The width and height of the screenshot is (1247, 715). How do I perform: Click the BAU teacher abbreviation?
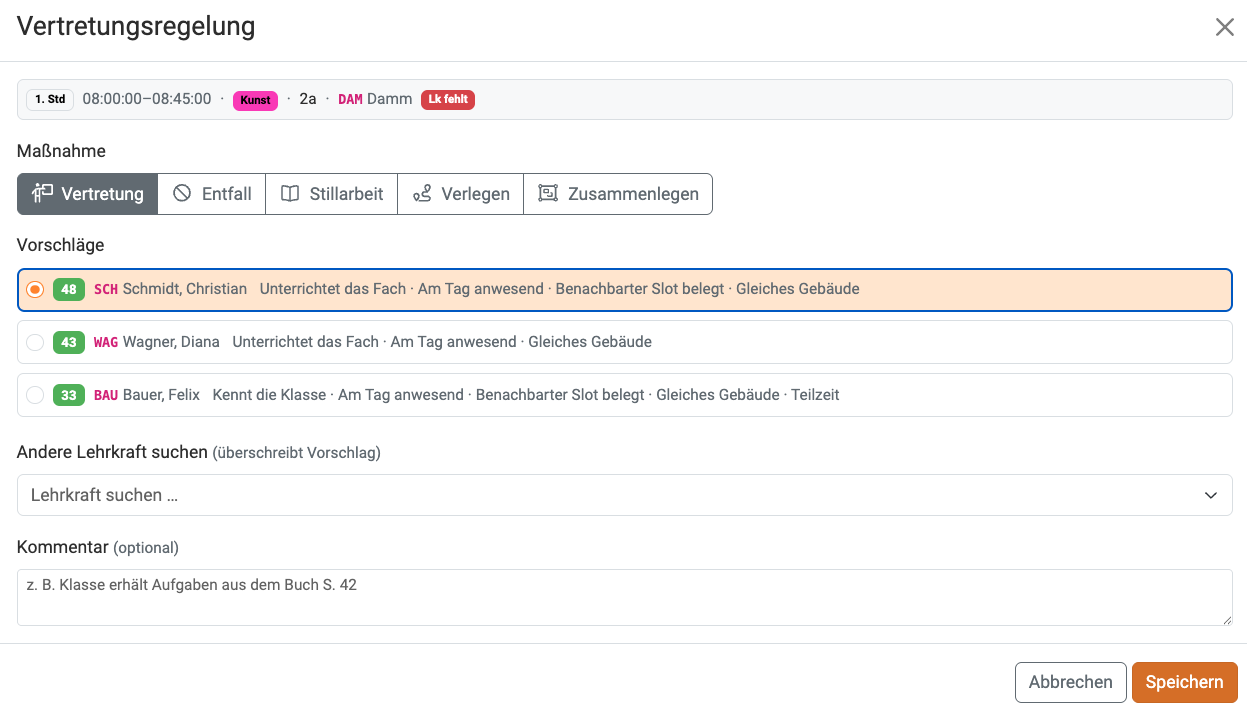(x=106, y=395)
